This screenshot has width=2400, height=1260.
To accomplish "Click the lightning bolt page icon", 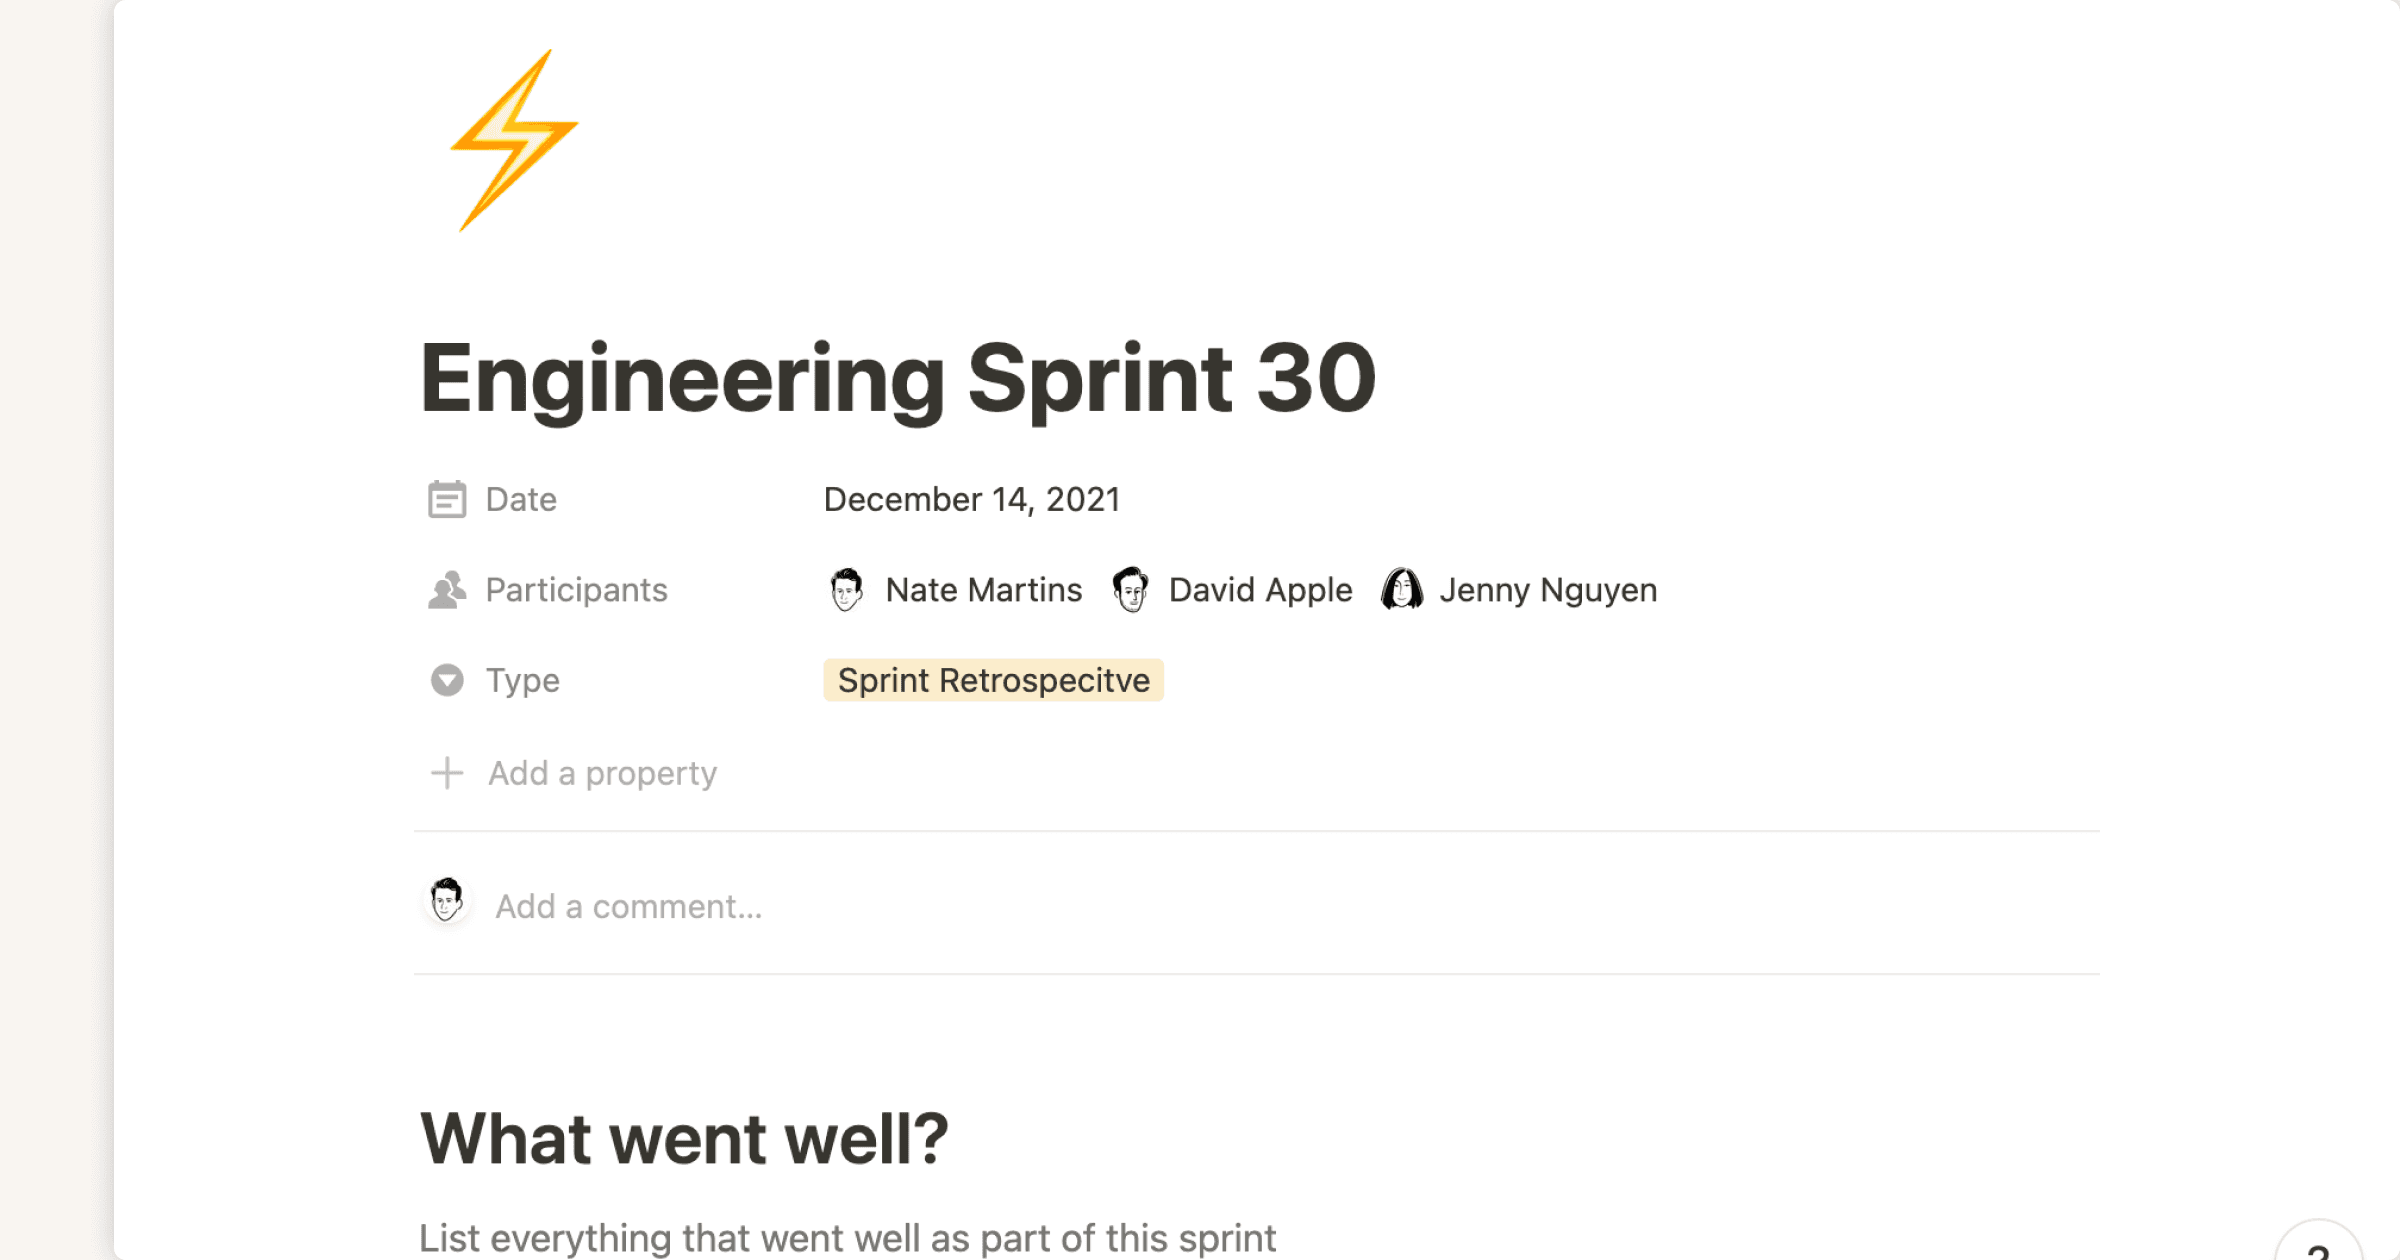I will (x=516, y=142).
